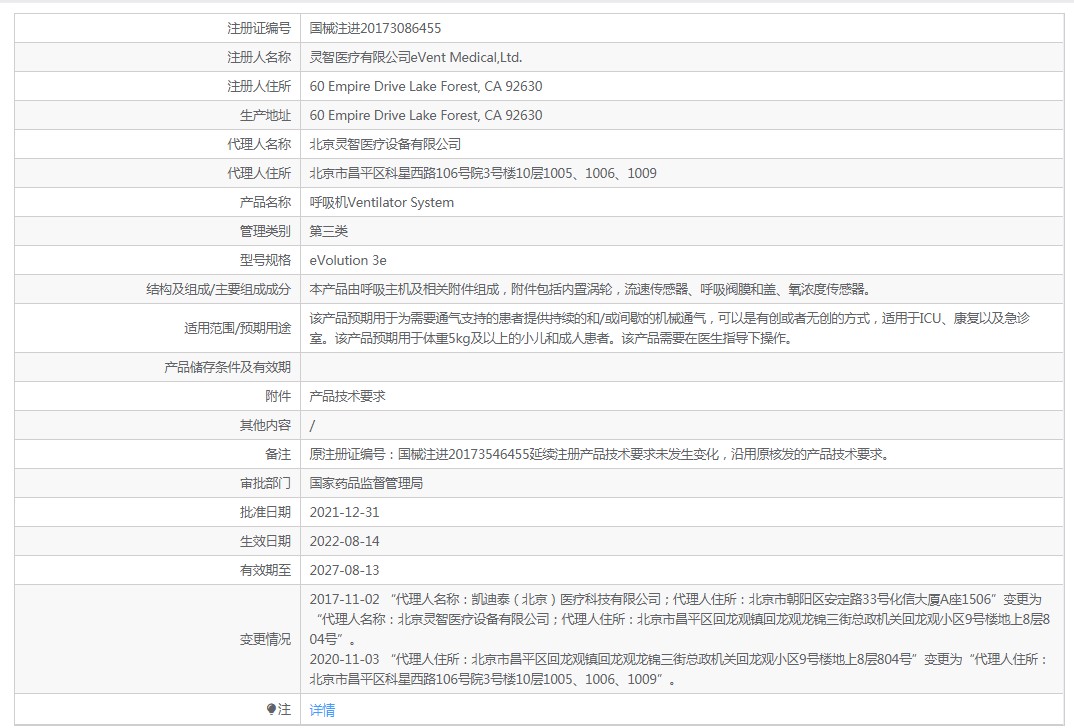Click the 注册人住所 address value
This screenshot has height=728, width=1074.
426,86
